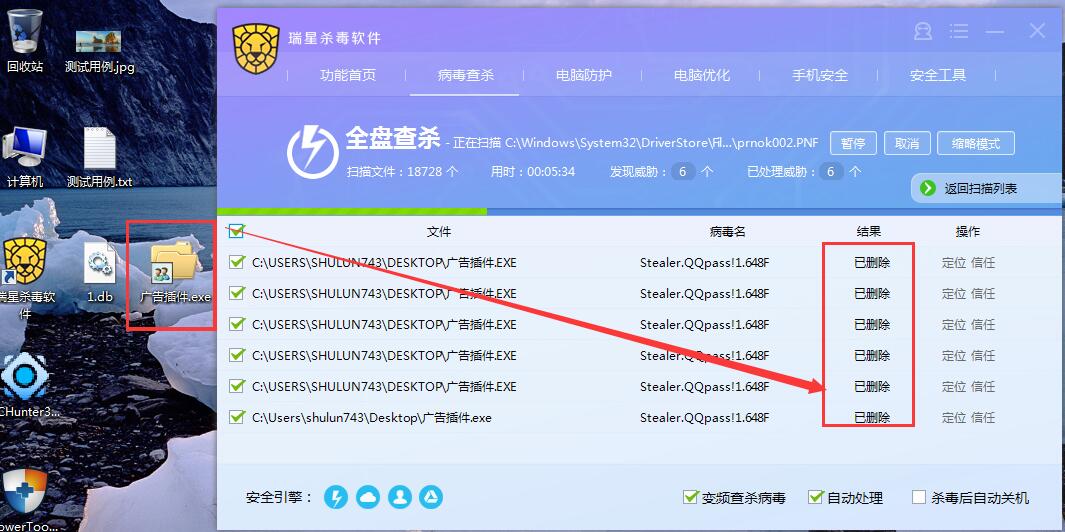This screenshot has height=532, width=1065.
Task: Click Stealer.QQpass!1.648F in lowercase Desktop row
Action: coord(704,418)
